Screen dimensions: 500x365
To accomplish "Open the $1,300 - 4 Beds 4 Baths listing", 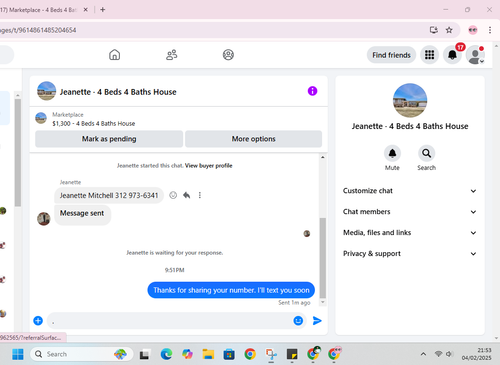I will [x=94, y=124].
